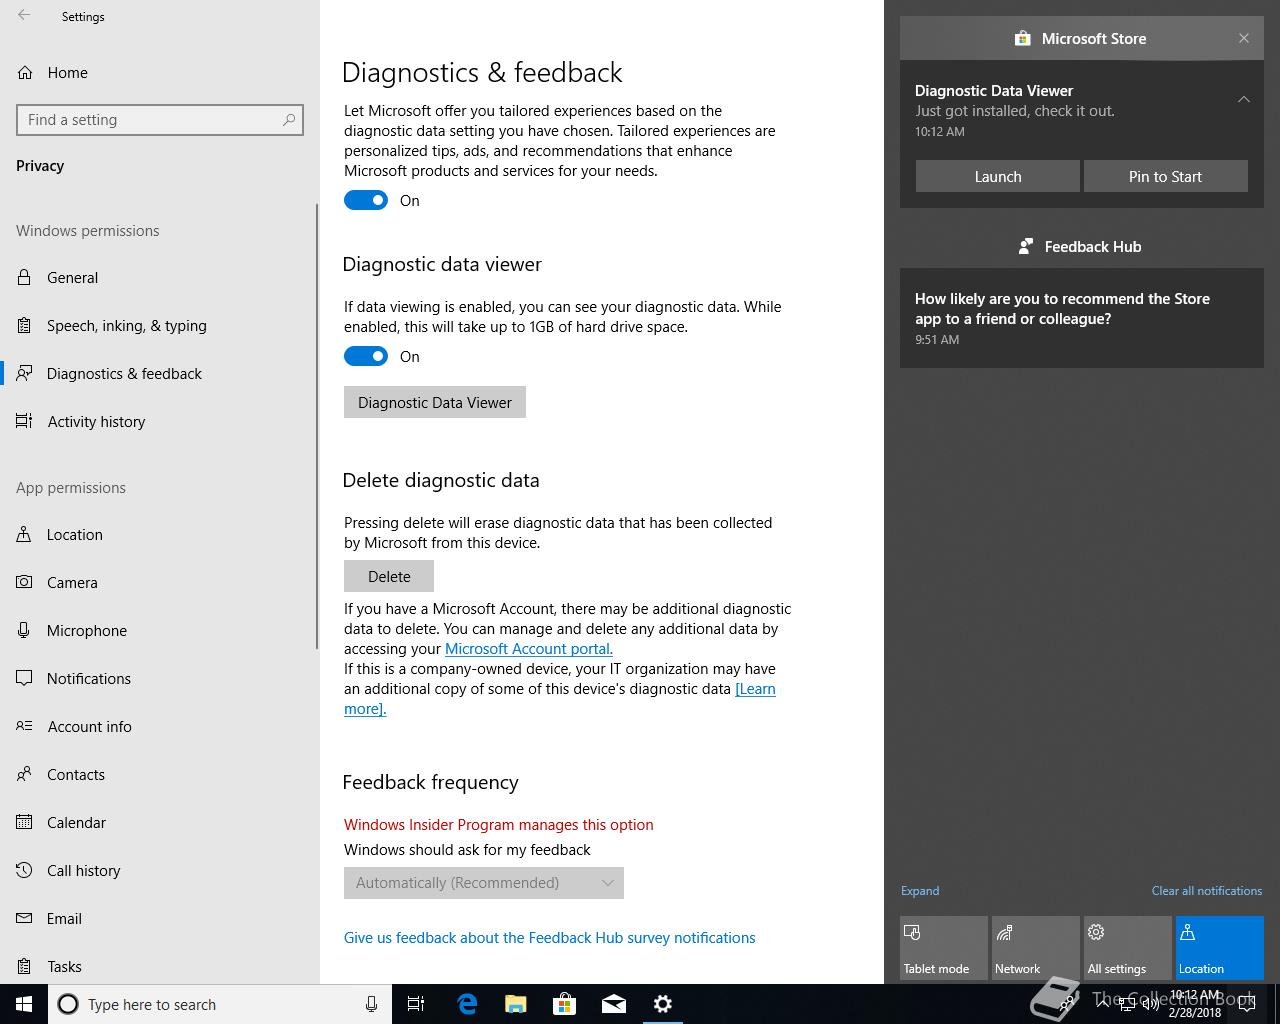1280x1024 pixels.
Task: Click the Speech, inking, & typing icon
Action: pyautogui.click(x=24, y=325)
